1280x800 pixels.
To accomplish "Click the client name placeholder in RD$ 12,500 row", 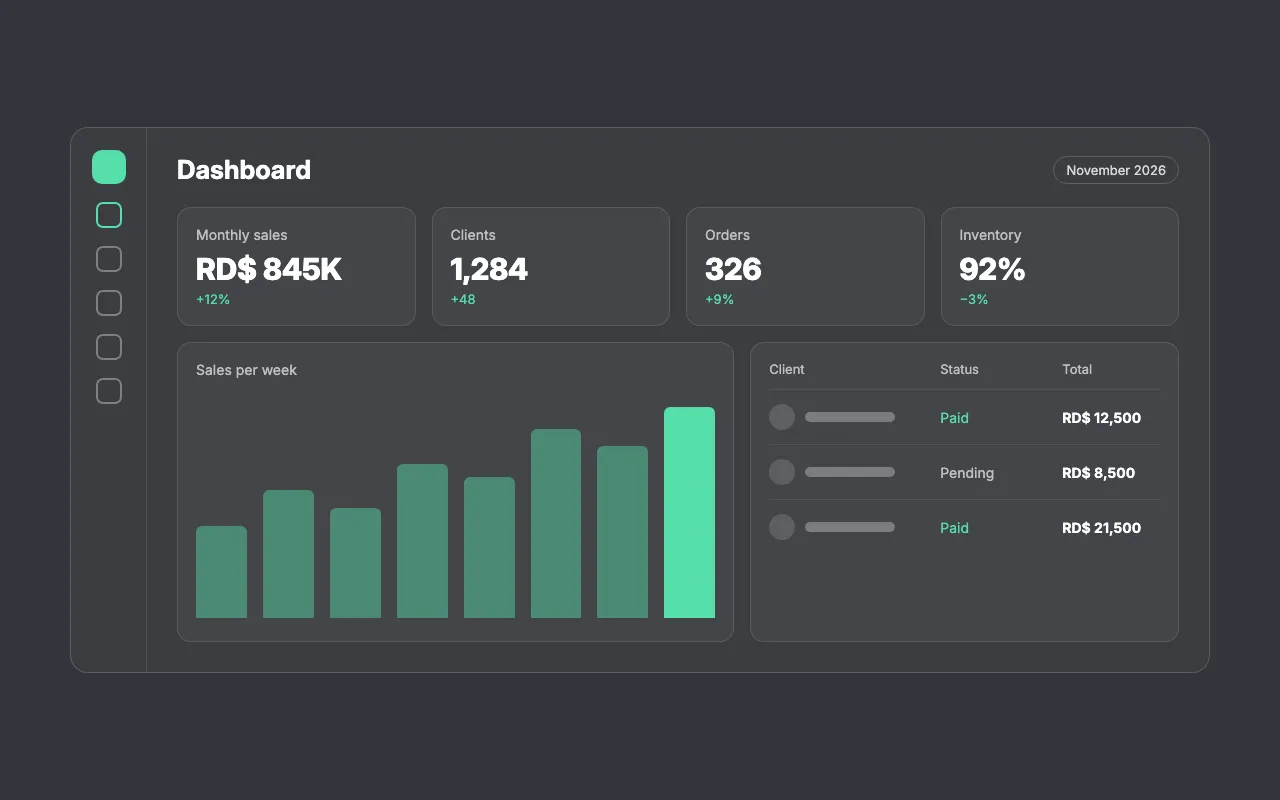I will [x=850, y=417].
